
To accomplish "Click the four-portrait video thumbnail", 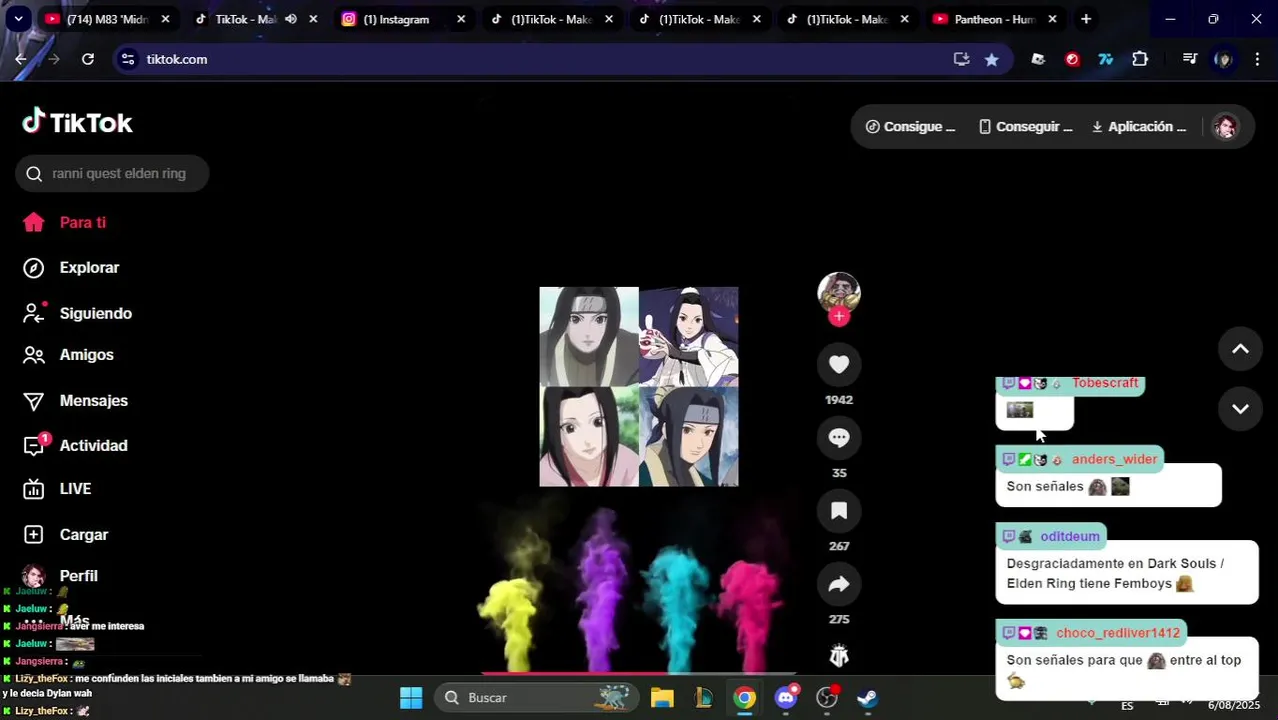I will pyautogui.click(x=639, y=387).
